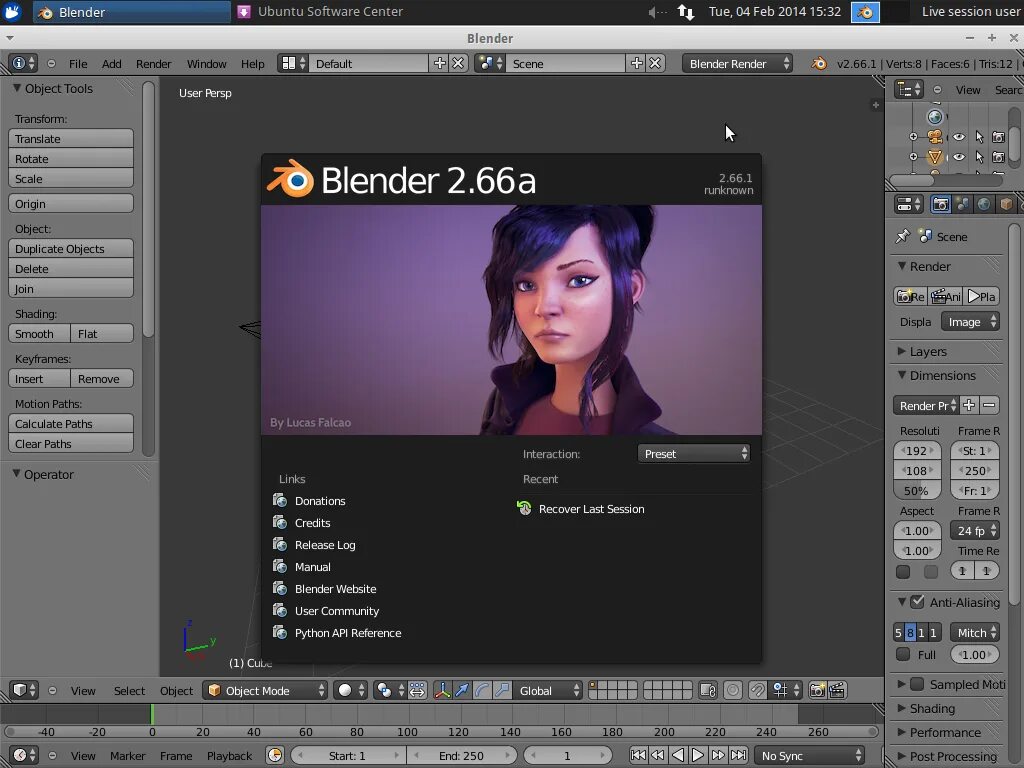
Task: Add a new screen layout with plus icon
Action: (440, 63)
